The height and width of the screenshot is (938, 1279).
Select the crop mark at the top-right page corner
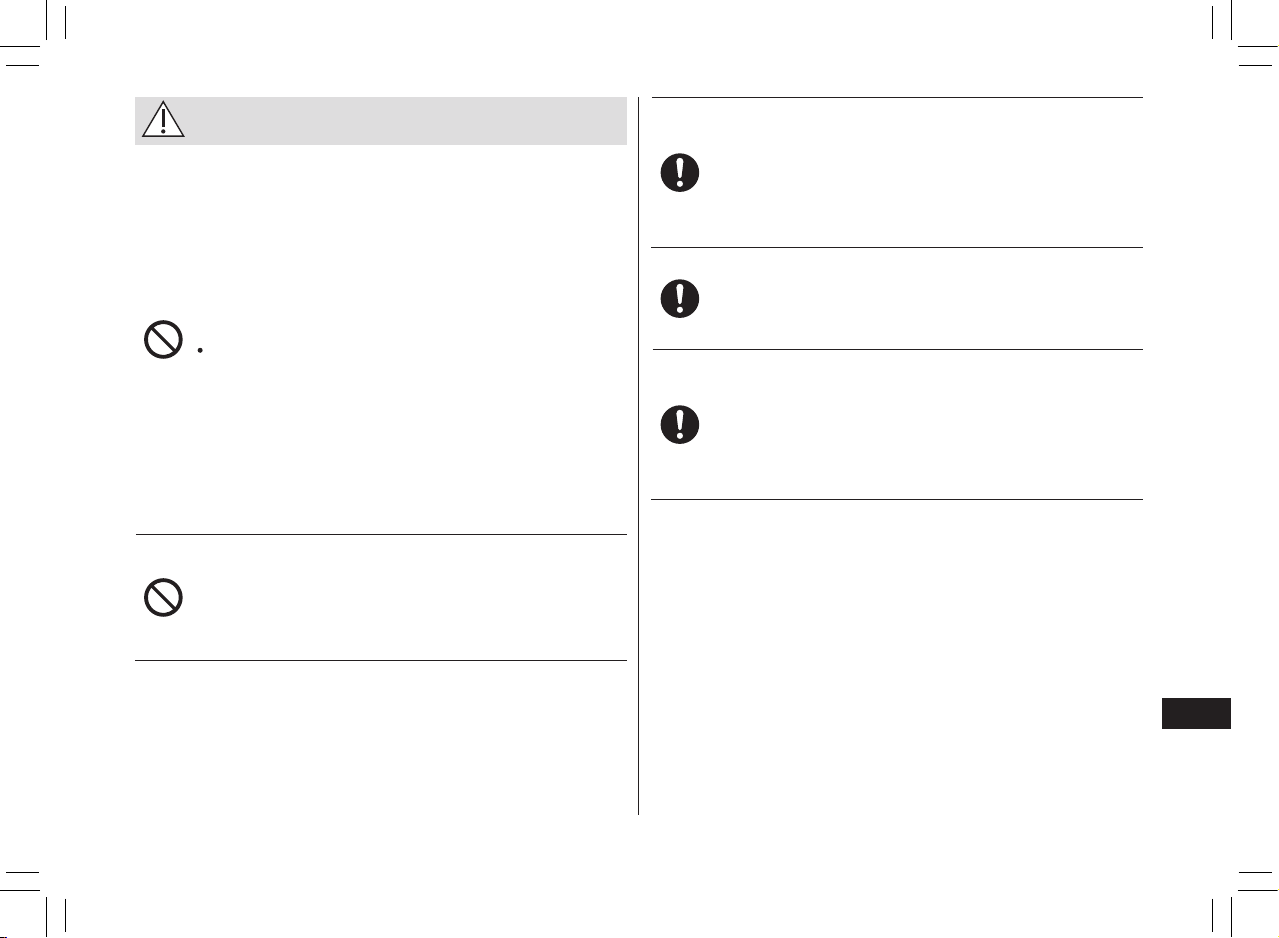coord(1239,40)
